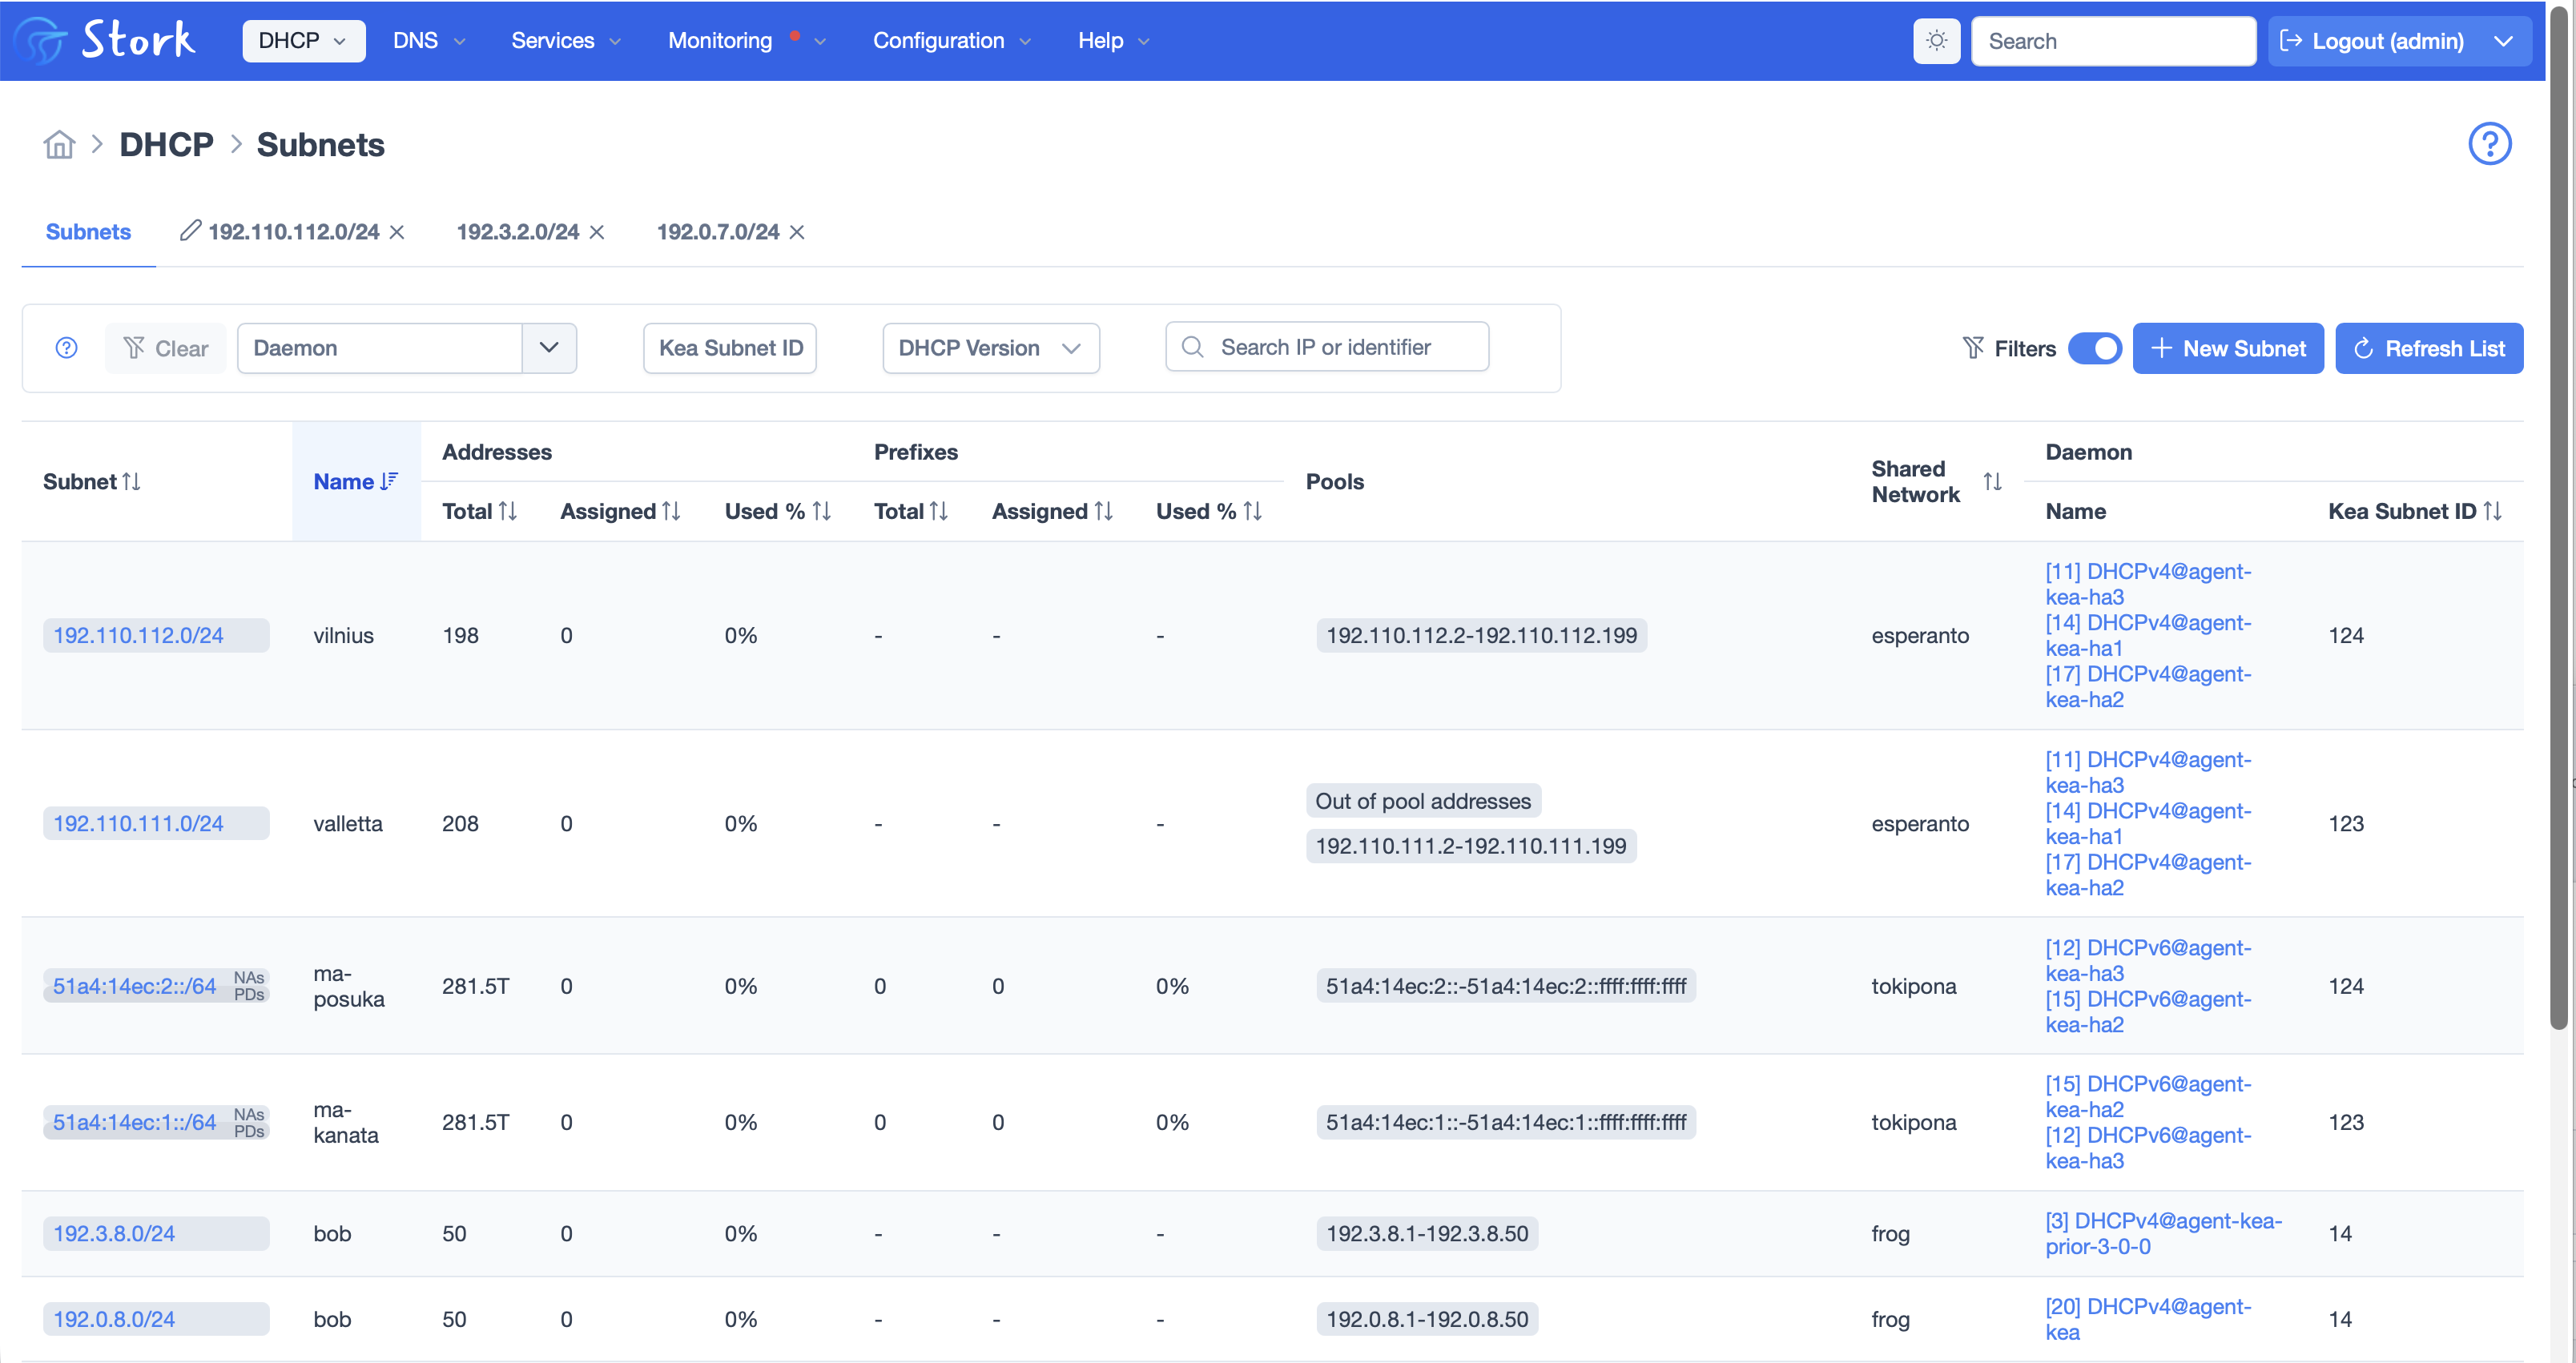Open page help question-mark icon
Viewport: 2576px width, 1363px height.
(2489, 144)
